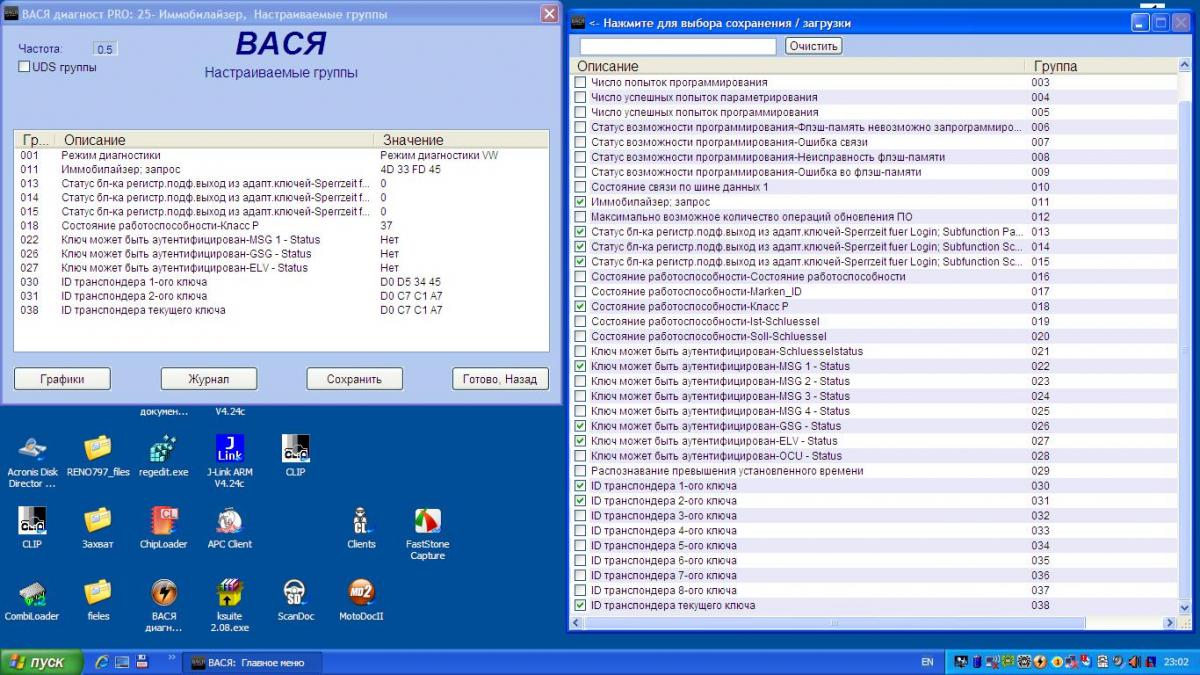
Task: Click the EN language indicator in the taskbar
Action: (x=927, y=662)
